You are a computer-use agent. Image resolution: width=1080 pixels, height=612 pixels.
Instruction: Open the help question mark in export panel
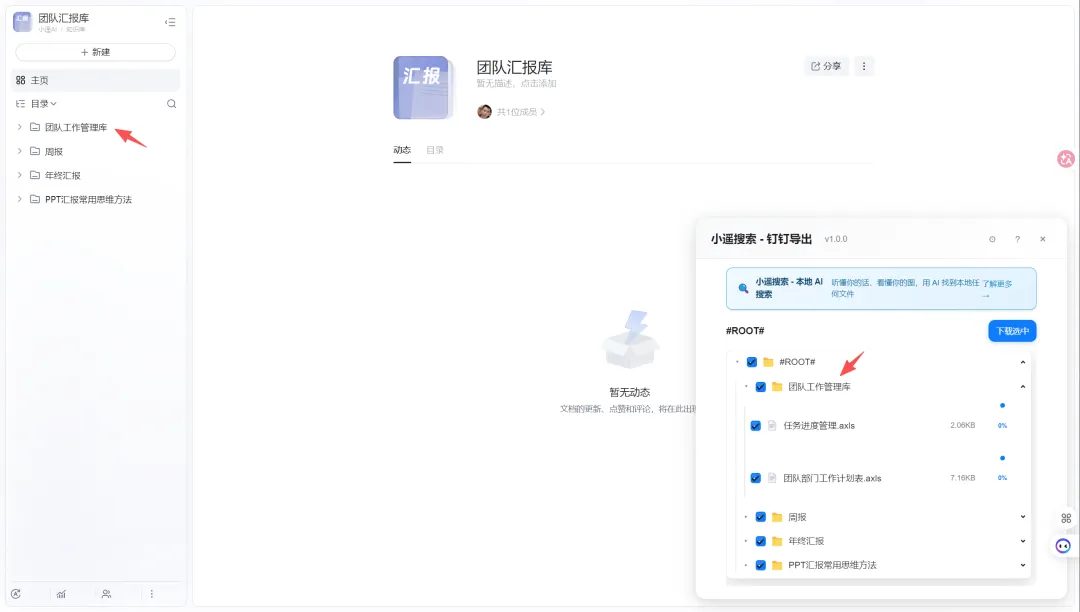pyautogui.click(x=1017, y=240)
